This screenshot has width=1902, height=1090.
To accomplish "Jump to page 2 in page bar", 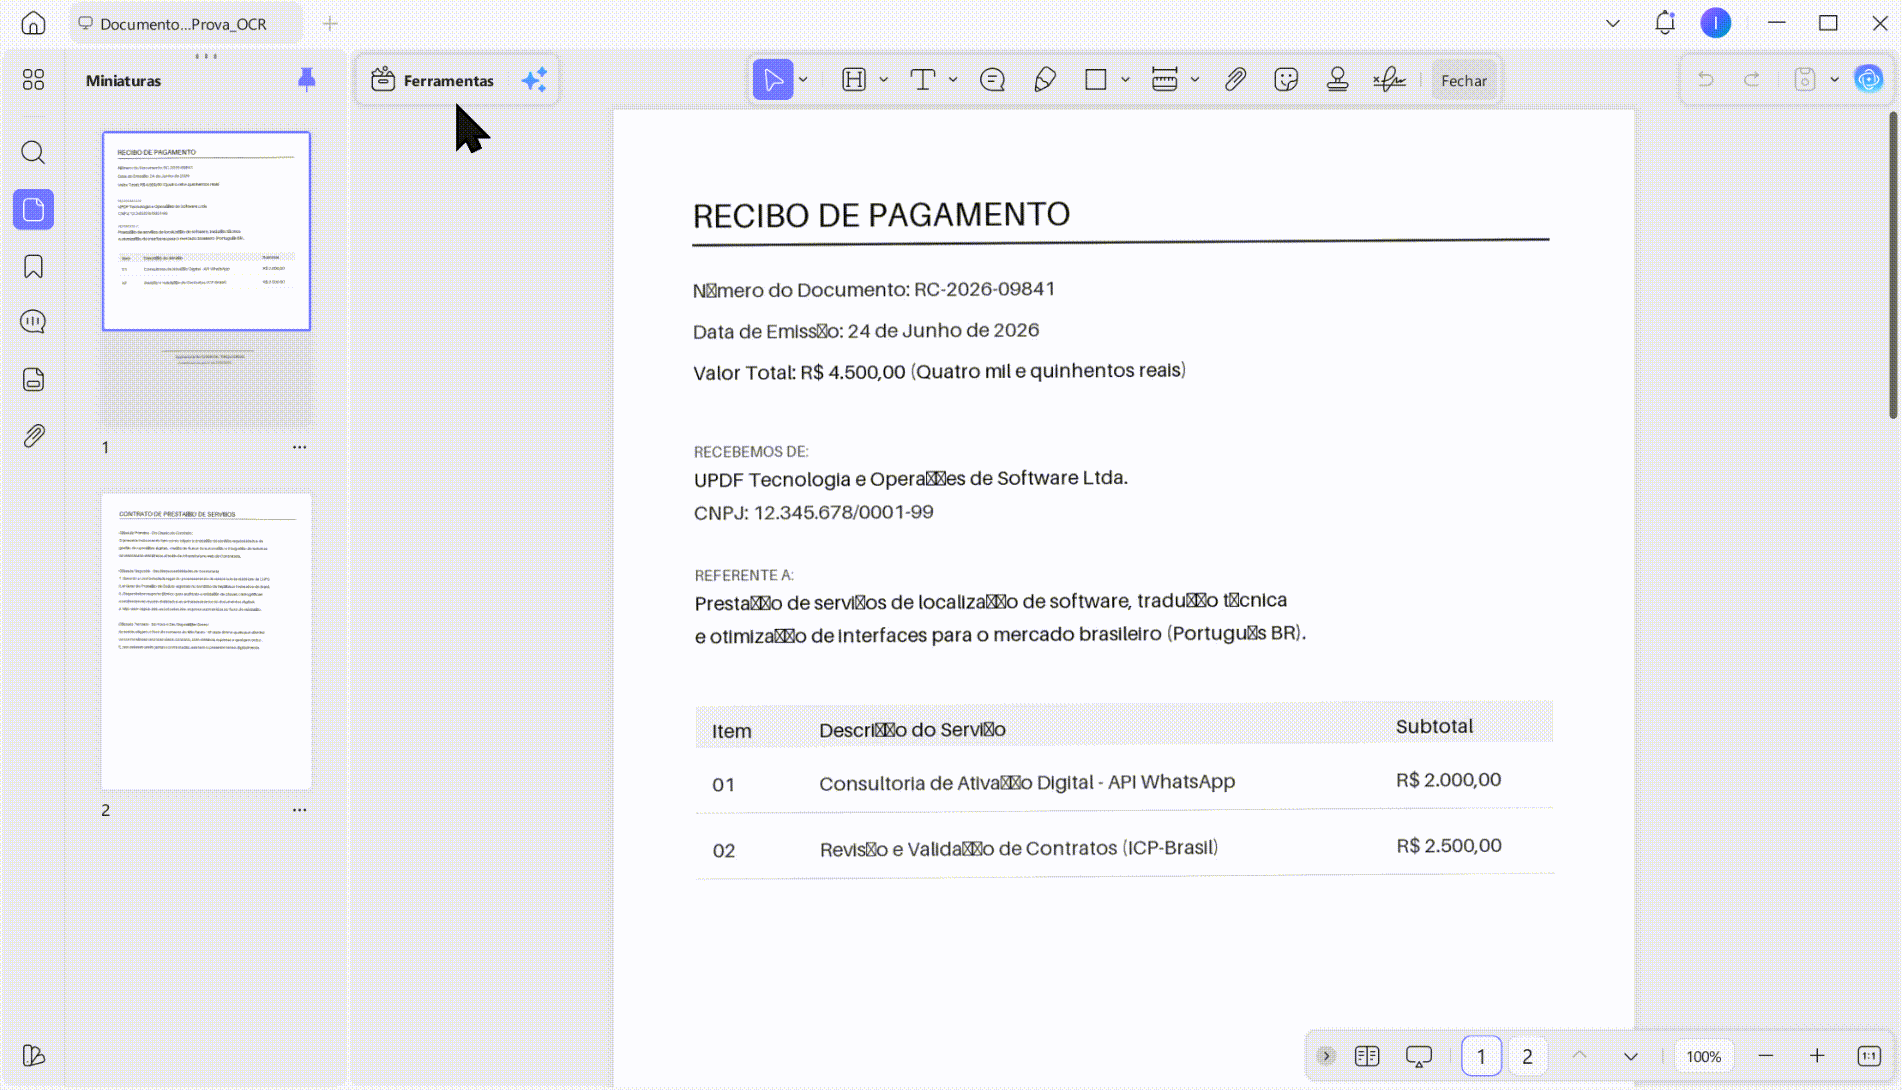I will [1527, 1056].
